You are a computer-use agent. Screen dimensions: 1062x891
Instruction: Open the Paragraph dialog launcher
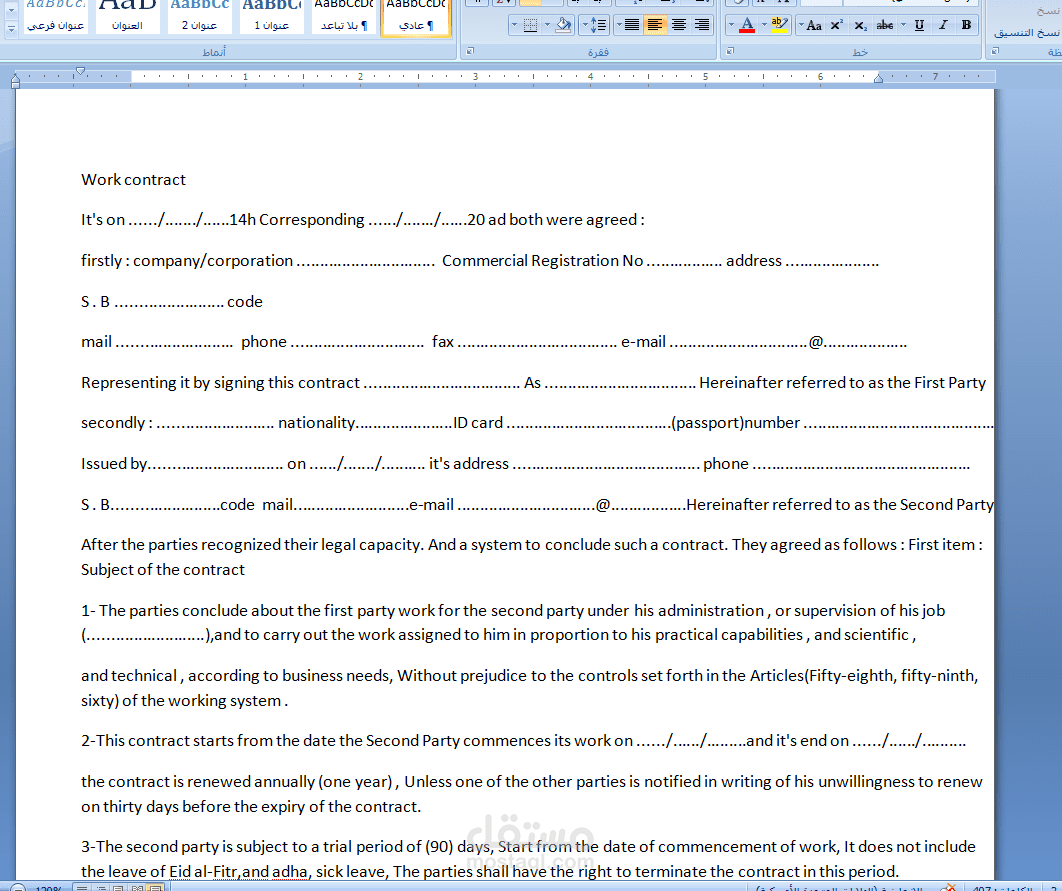click(x=470, y=51)
